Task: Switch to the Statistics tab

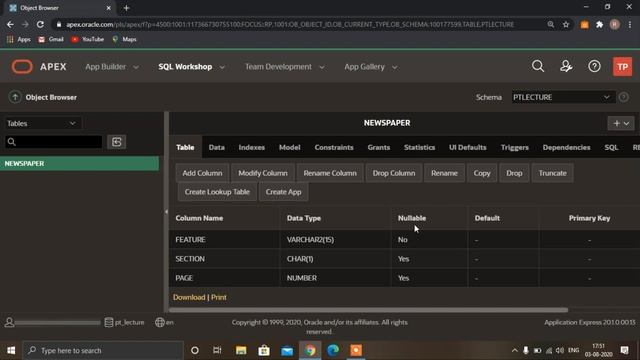Action: [x=419, y=147]
